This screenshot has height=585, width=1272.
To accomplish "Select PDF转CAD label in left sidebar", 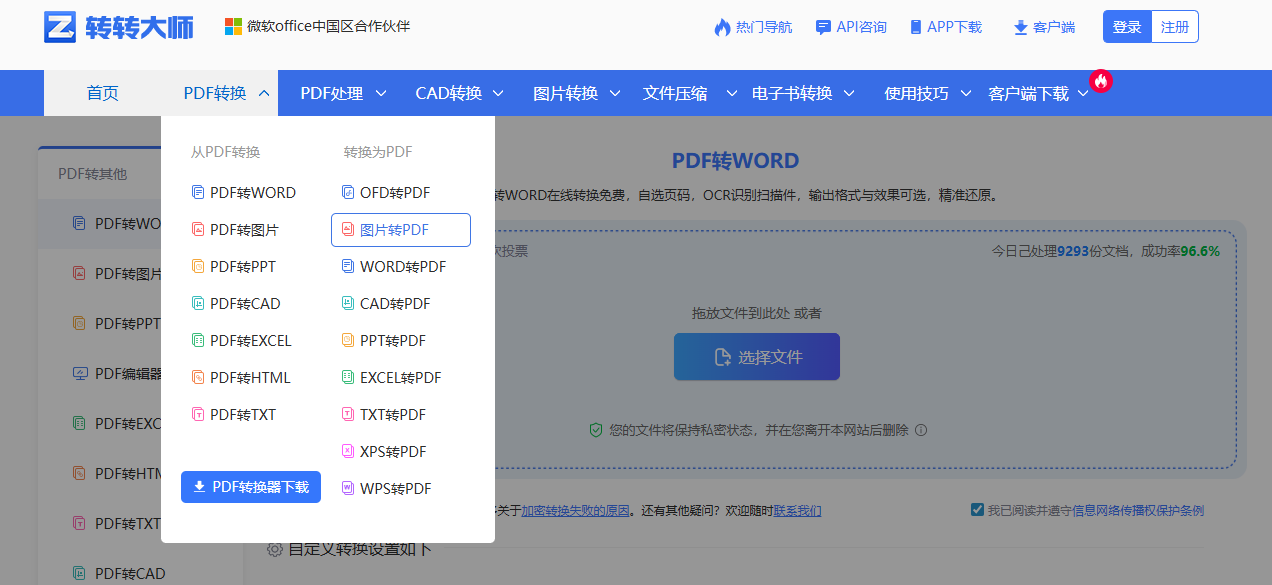I will 130,573.
